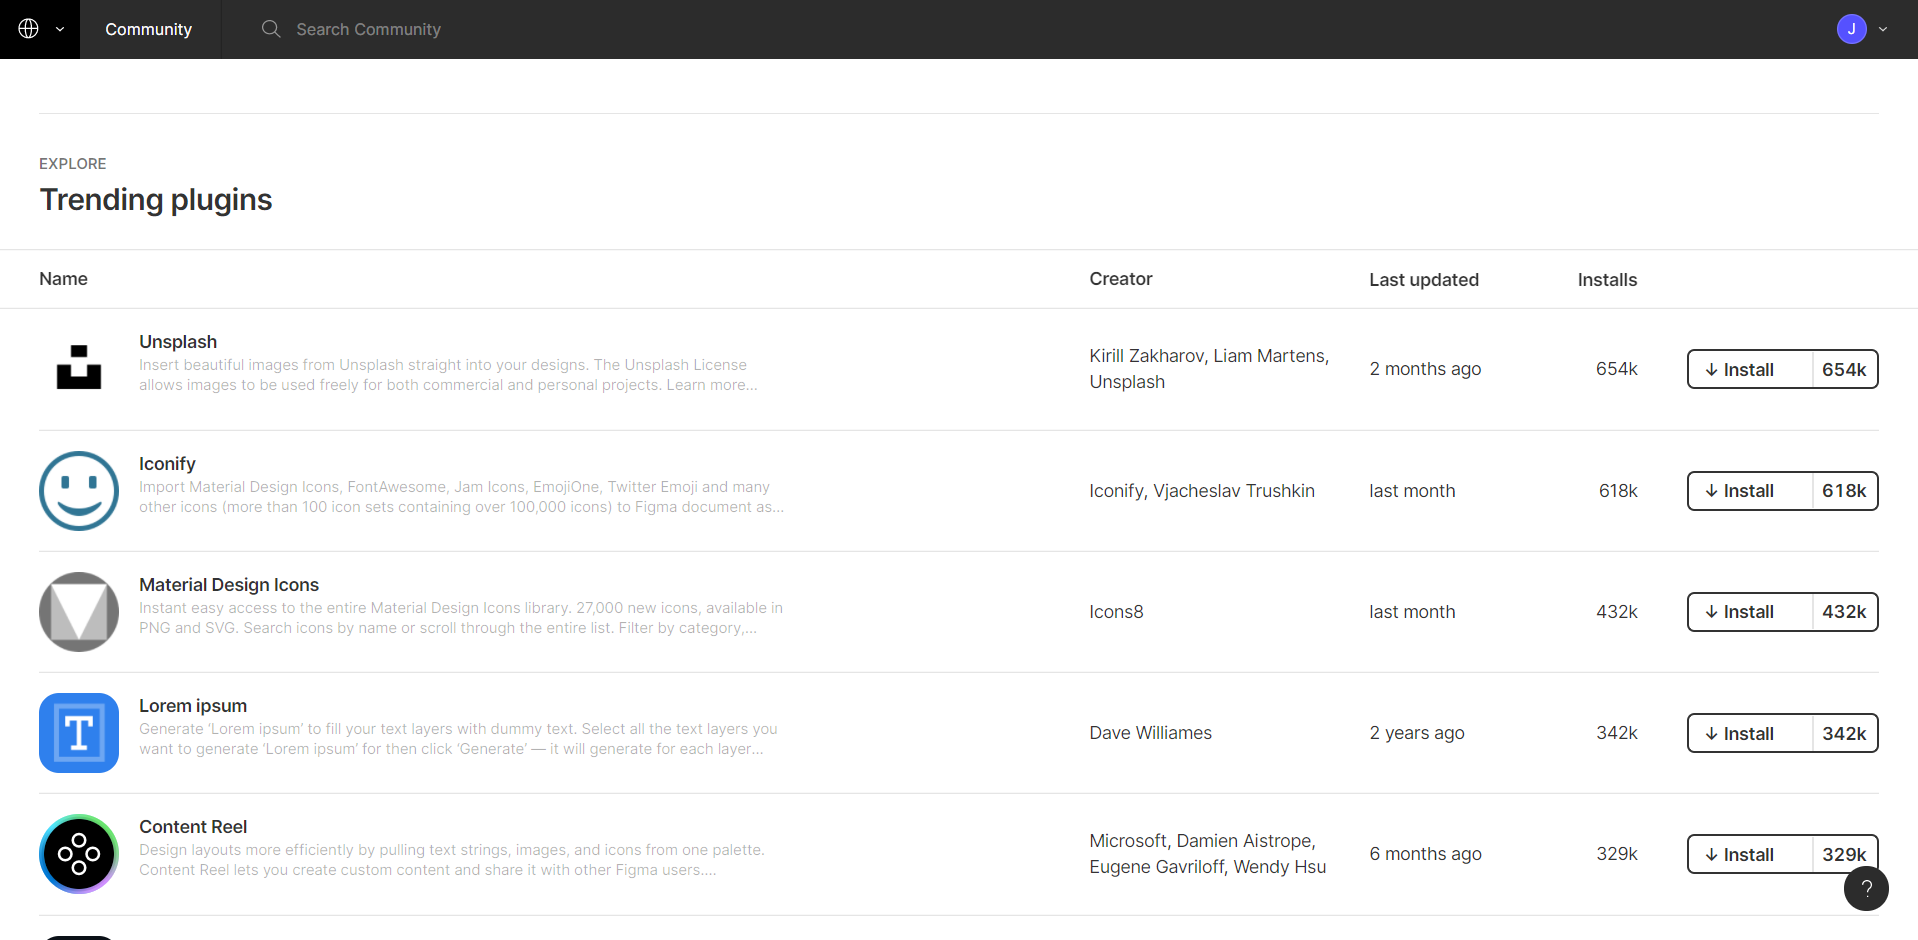Click the Material Design Icons description text

click(x=461, y=618)
